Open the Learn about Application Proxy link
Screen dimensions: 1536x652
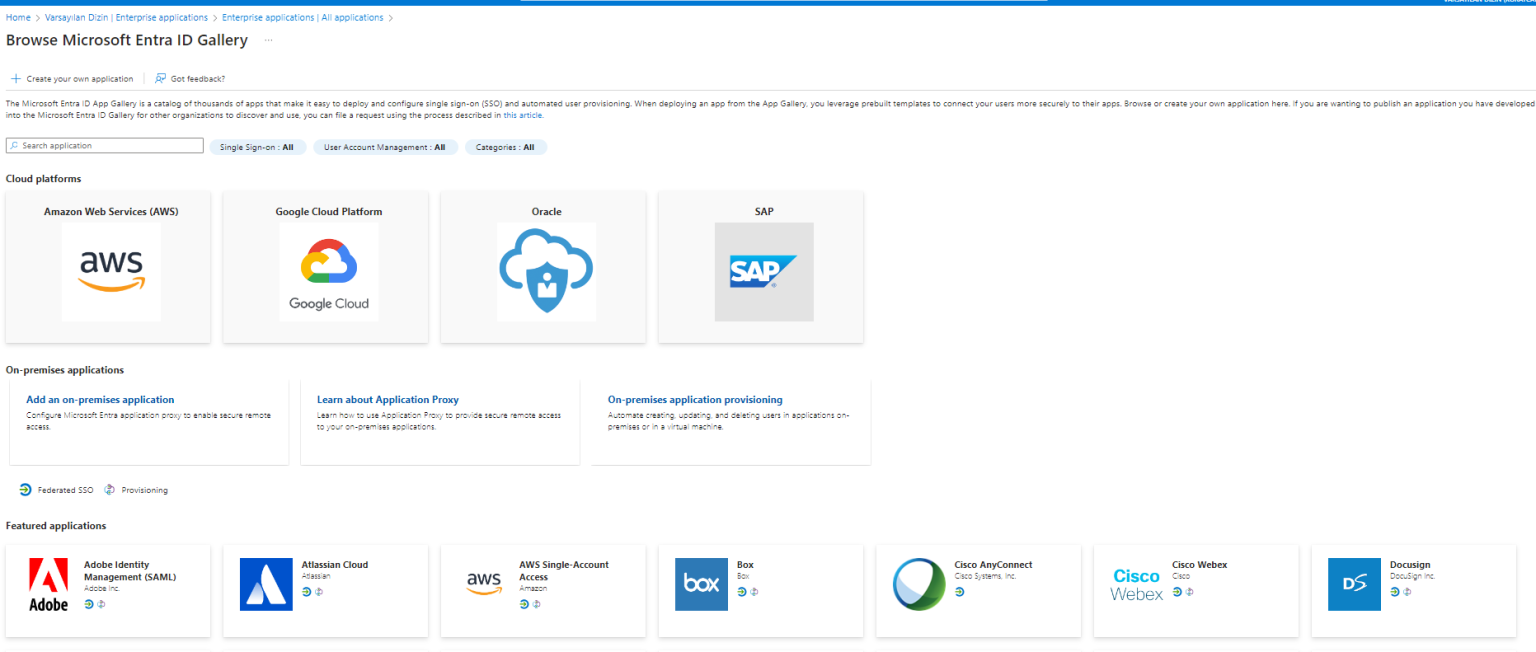point(387,399)
